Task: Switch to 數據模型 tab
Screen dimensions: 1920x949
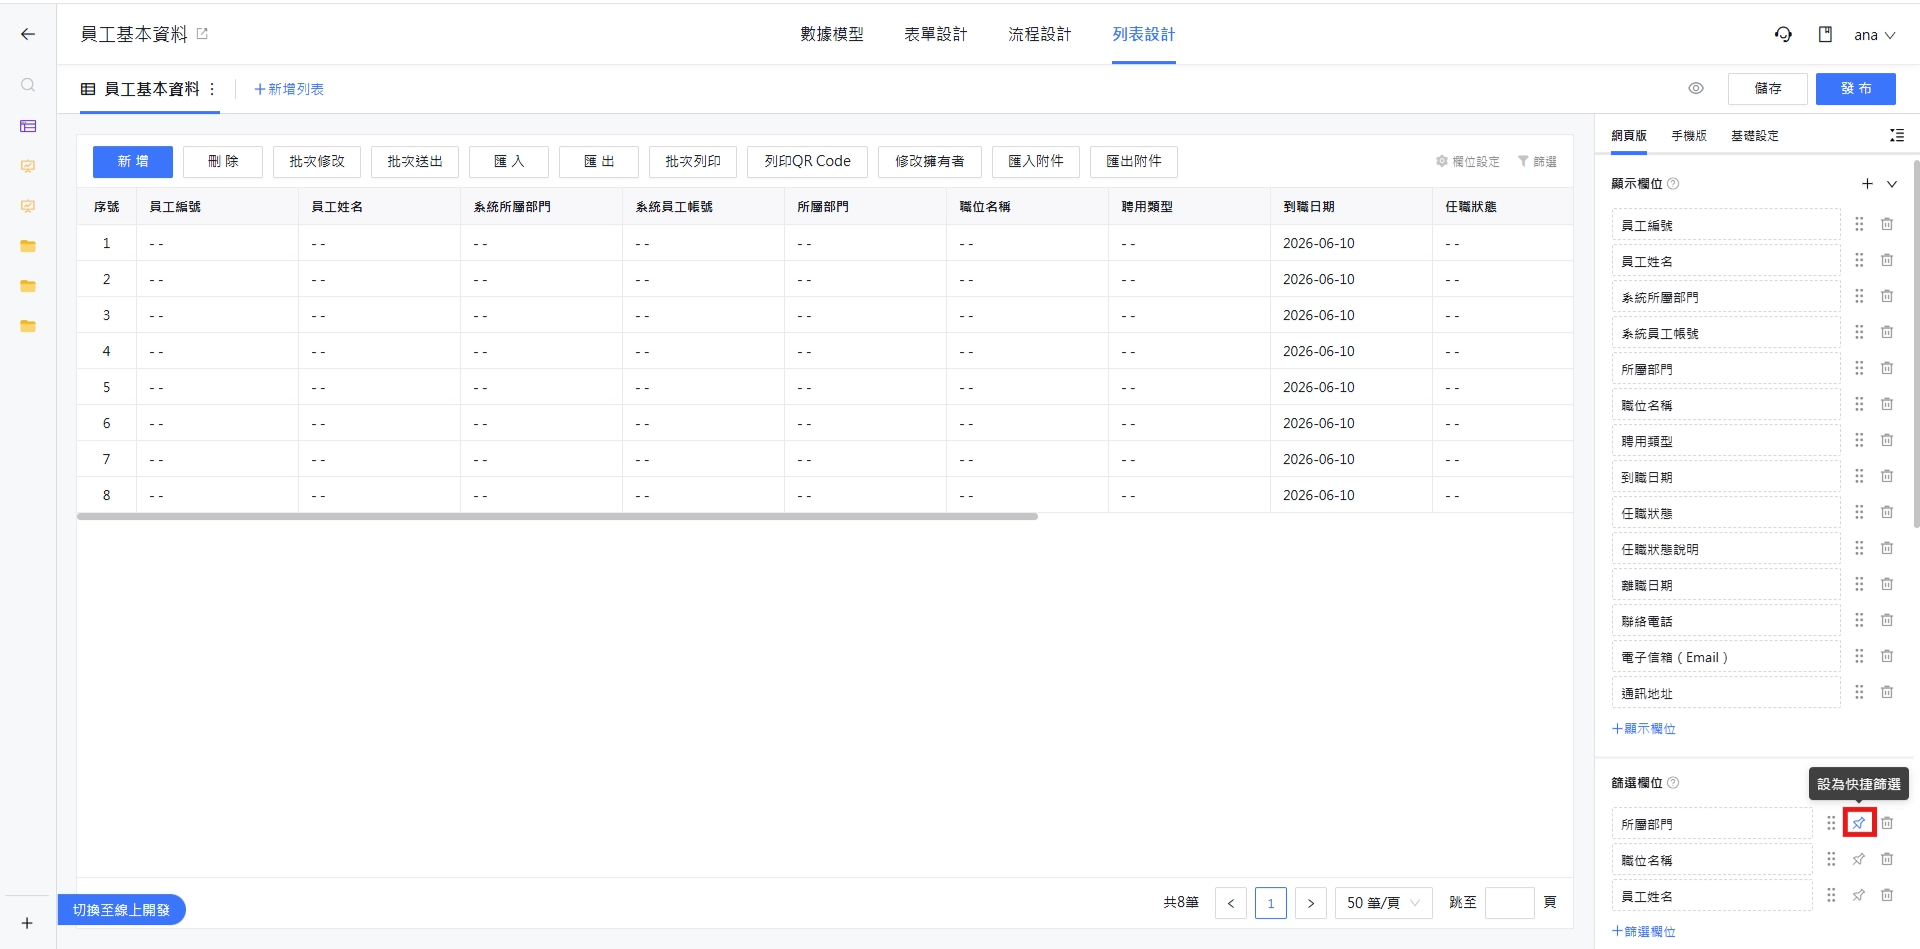Action: [831, 34]
